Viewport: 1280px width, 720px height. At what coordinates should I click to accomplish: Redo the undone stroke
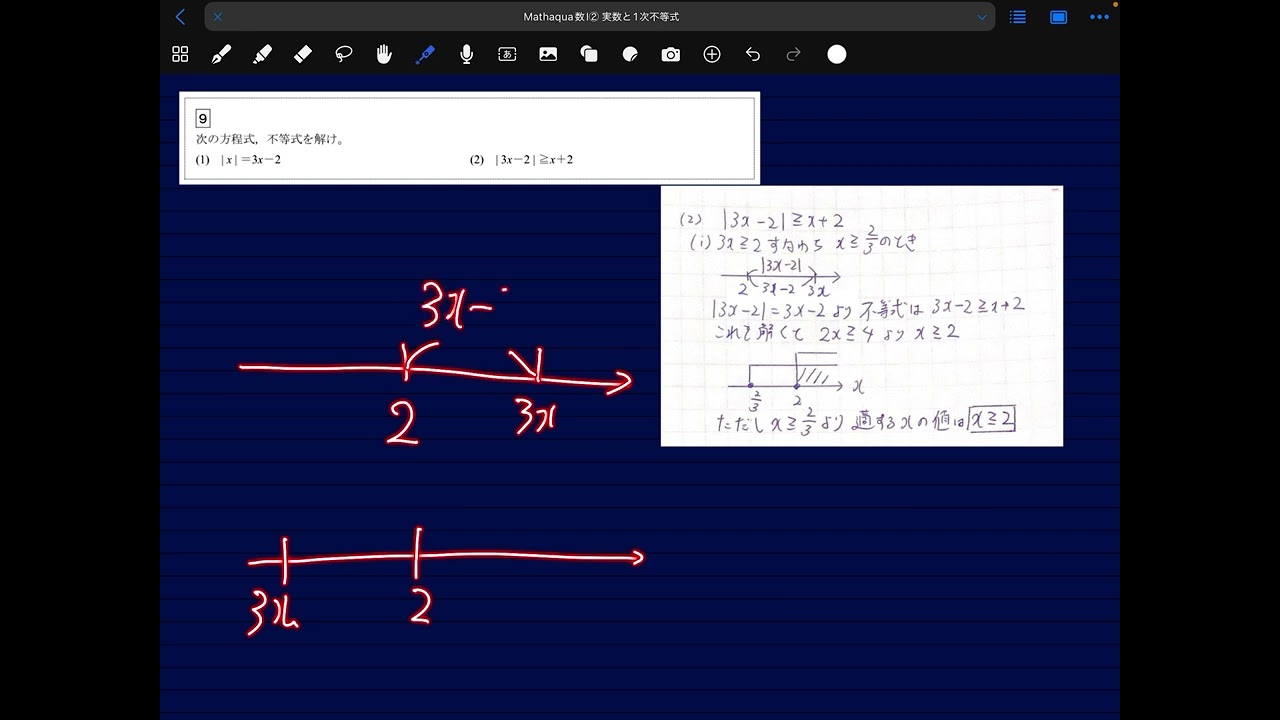pos(794,55)
